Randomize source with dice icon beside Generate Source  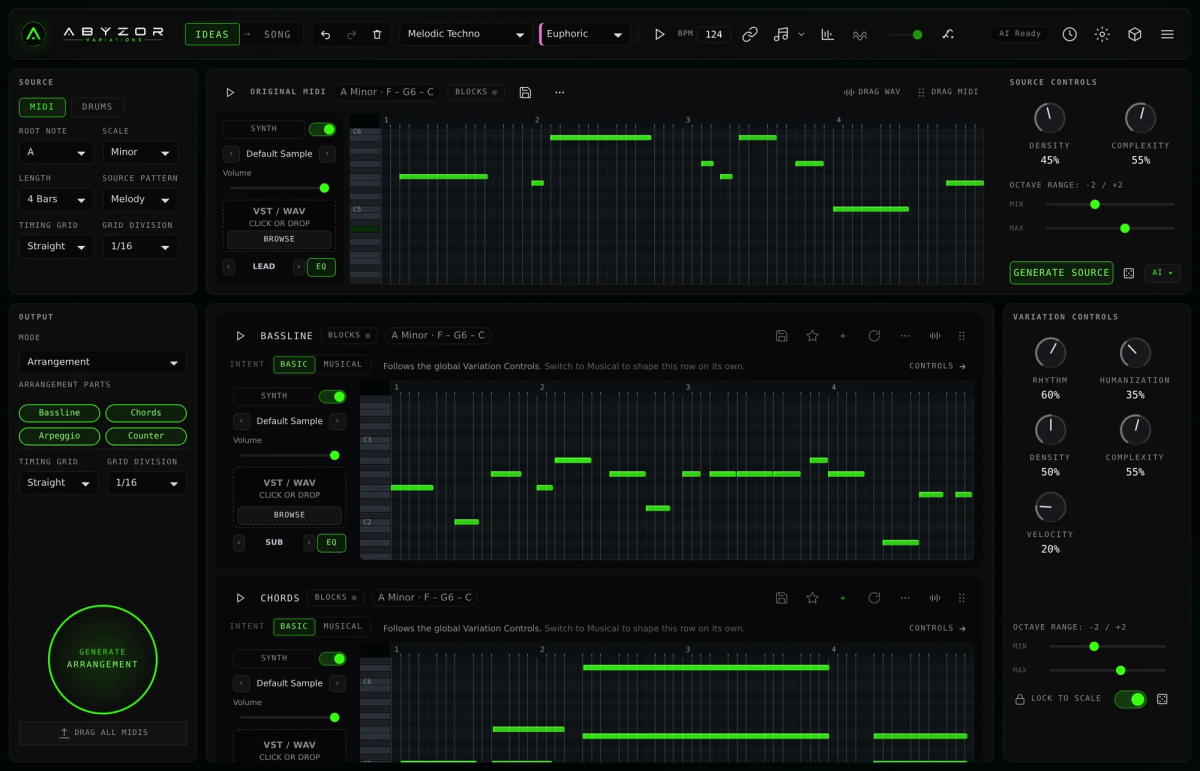[x=1129, y=273]
